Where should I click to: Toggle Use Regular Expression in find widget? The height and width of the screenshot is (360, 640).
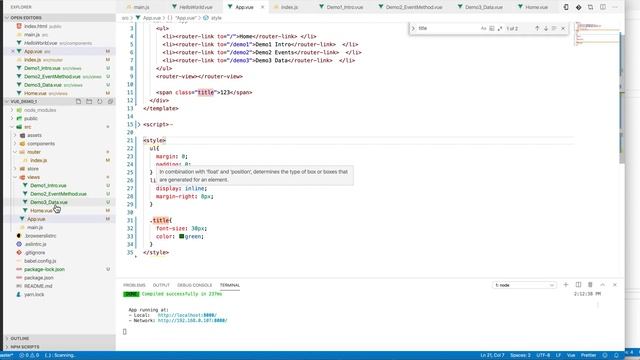(x=500, y=28)
